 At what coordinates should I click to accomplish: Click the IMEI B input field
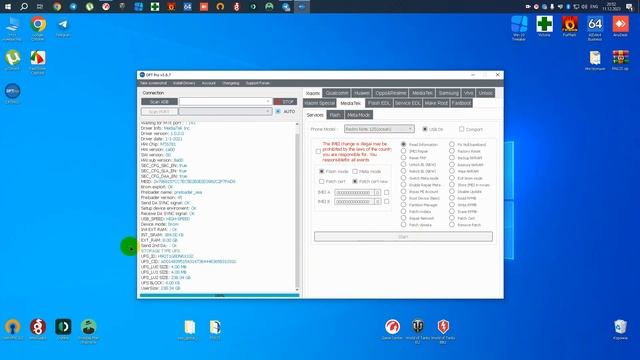pyautogui.click(x=354, y=202)
